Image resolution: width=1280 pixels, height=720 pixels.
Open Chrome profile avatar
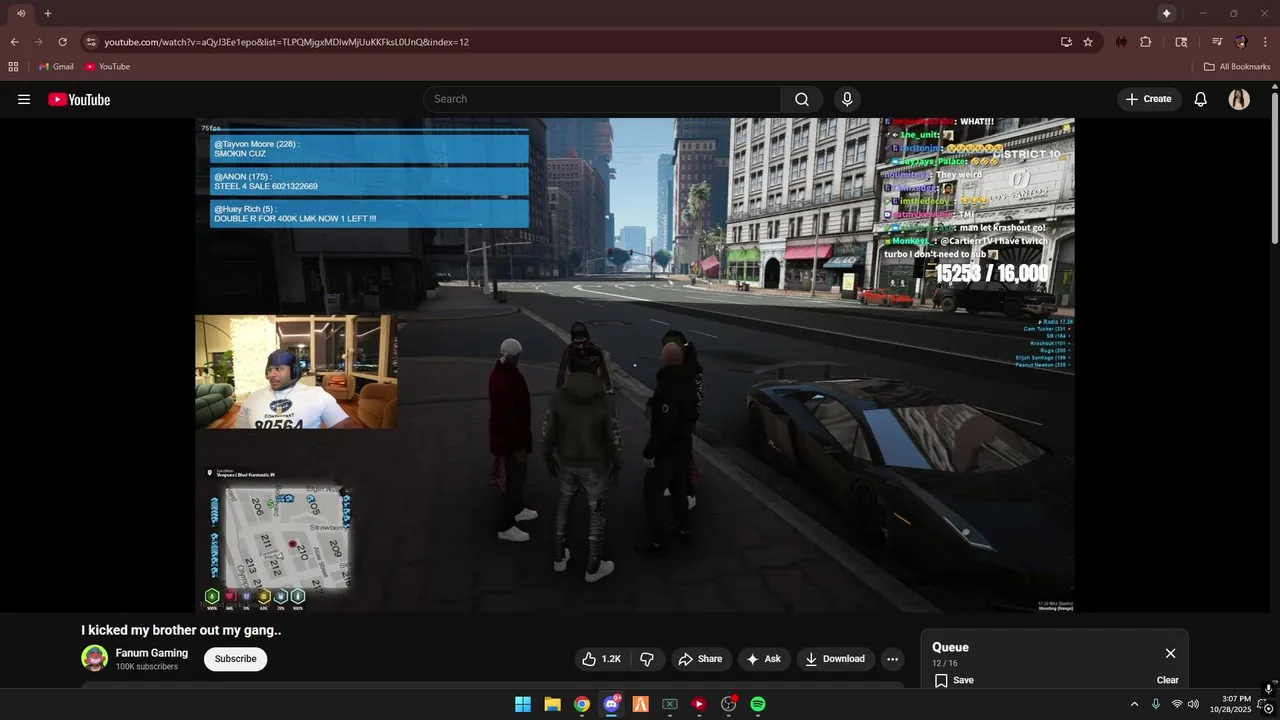[x=1241, y=42]
